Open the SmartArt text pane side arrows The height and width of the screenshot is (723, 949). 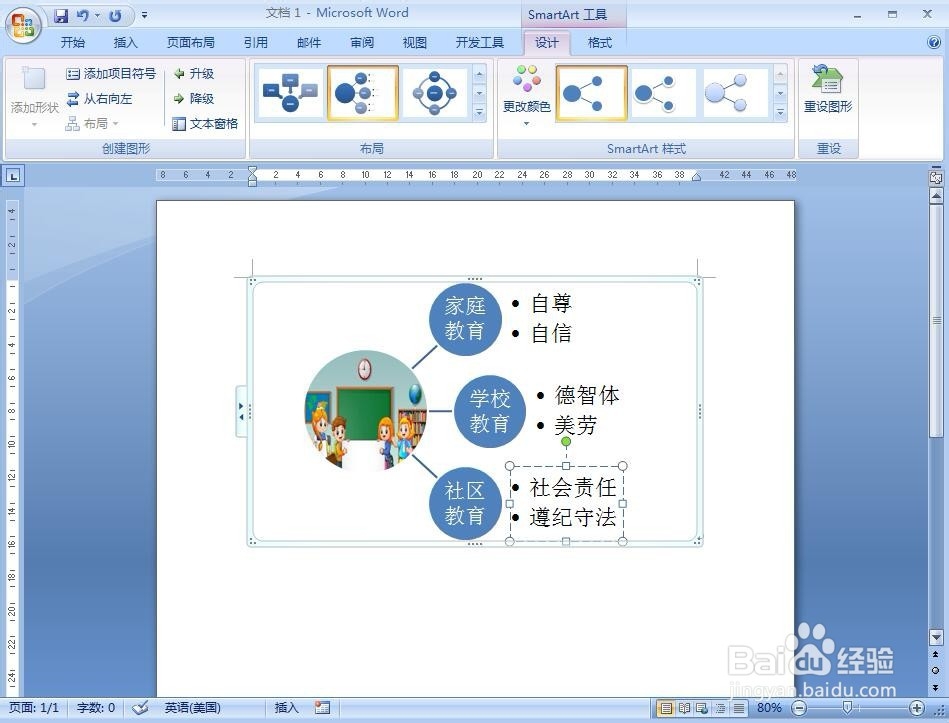pyautogui.click(x=241, y=411)
